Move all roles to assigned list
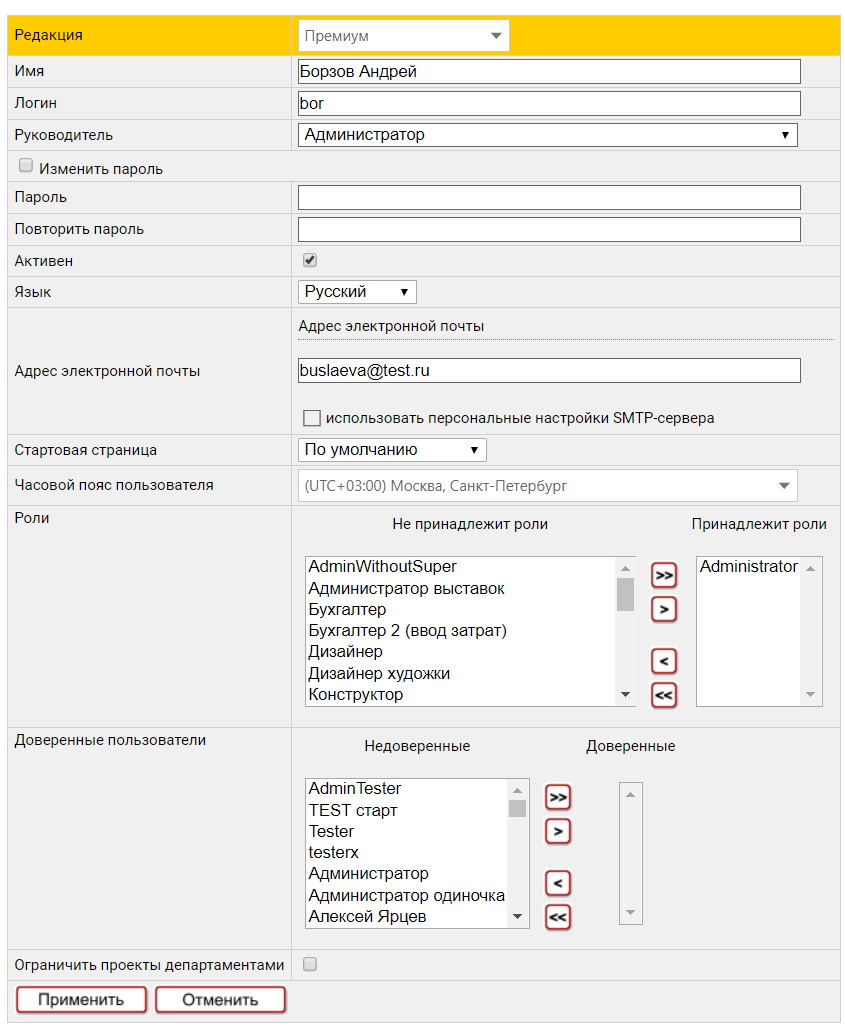 click(x=664, y=575)
